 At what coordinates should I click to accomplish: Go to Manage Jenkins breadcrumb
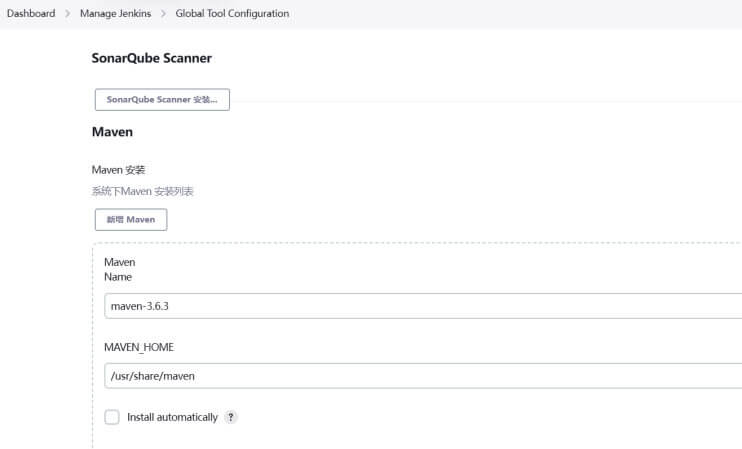click(x=115, y=13)
